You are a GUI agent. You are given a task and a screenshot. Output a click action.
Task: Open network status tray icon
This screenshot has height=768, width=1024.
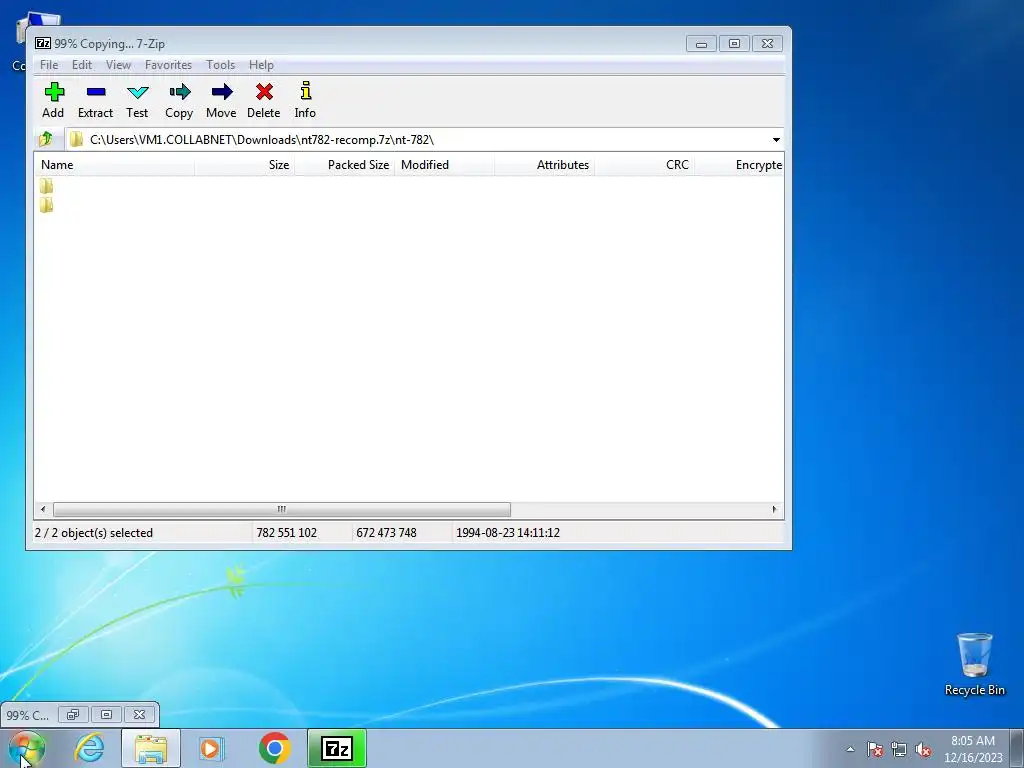(899, 749)
